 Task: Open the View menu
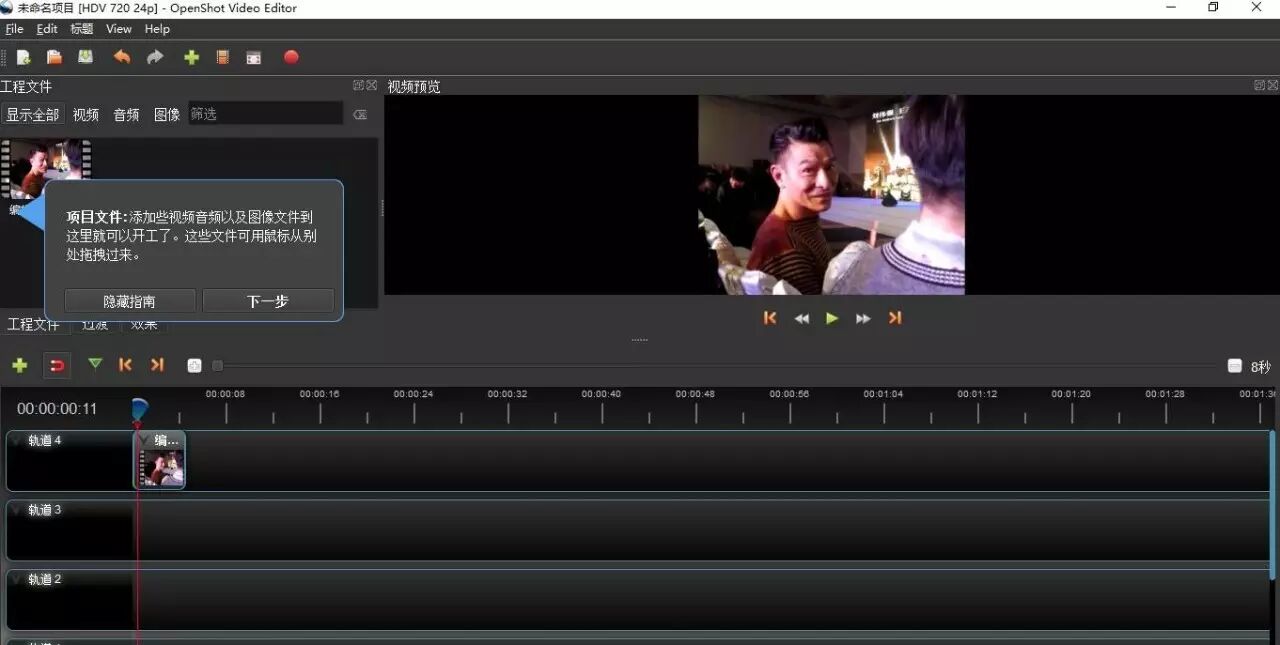click(119, 29)
